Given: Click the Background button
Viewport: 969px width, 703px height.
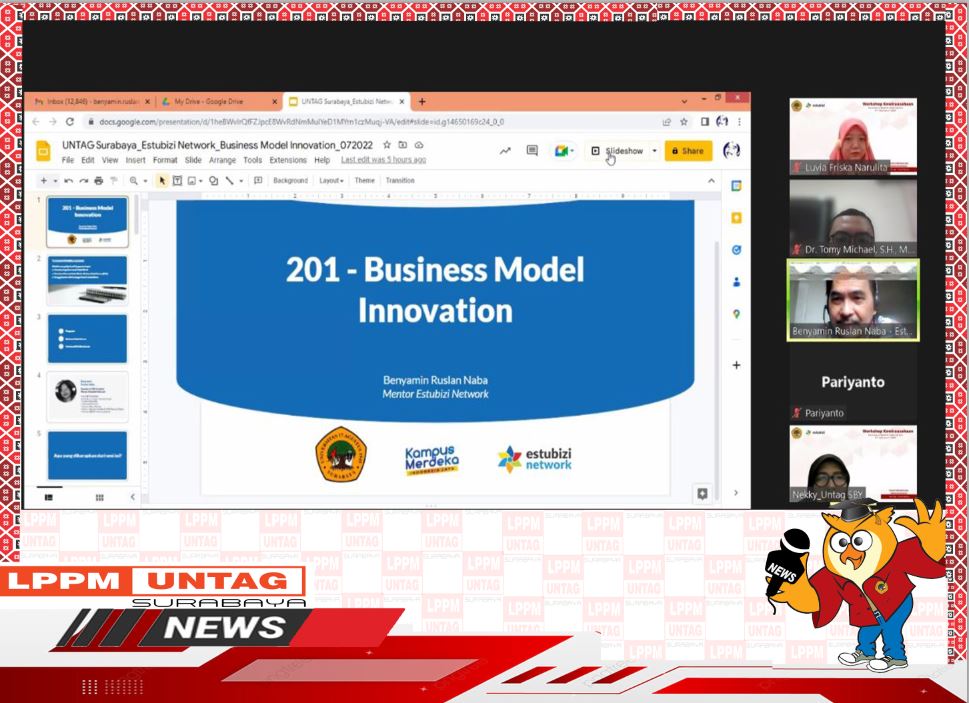Looking at the screenshot, I should point(290,180).
